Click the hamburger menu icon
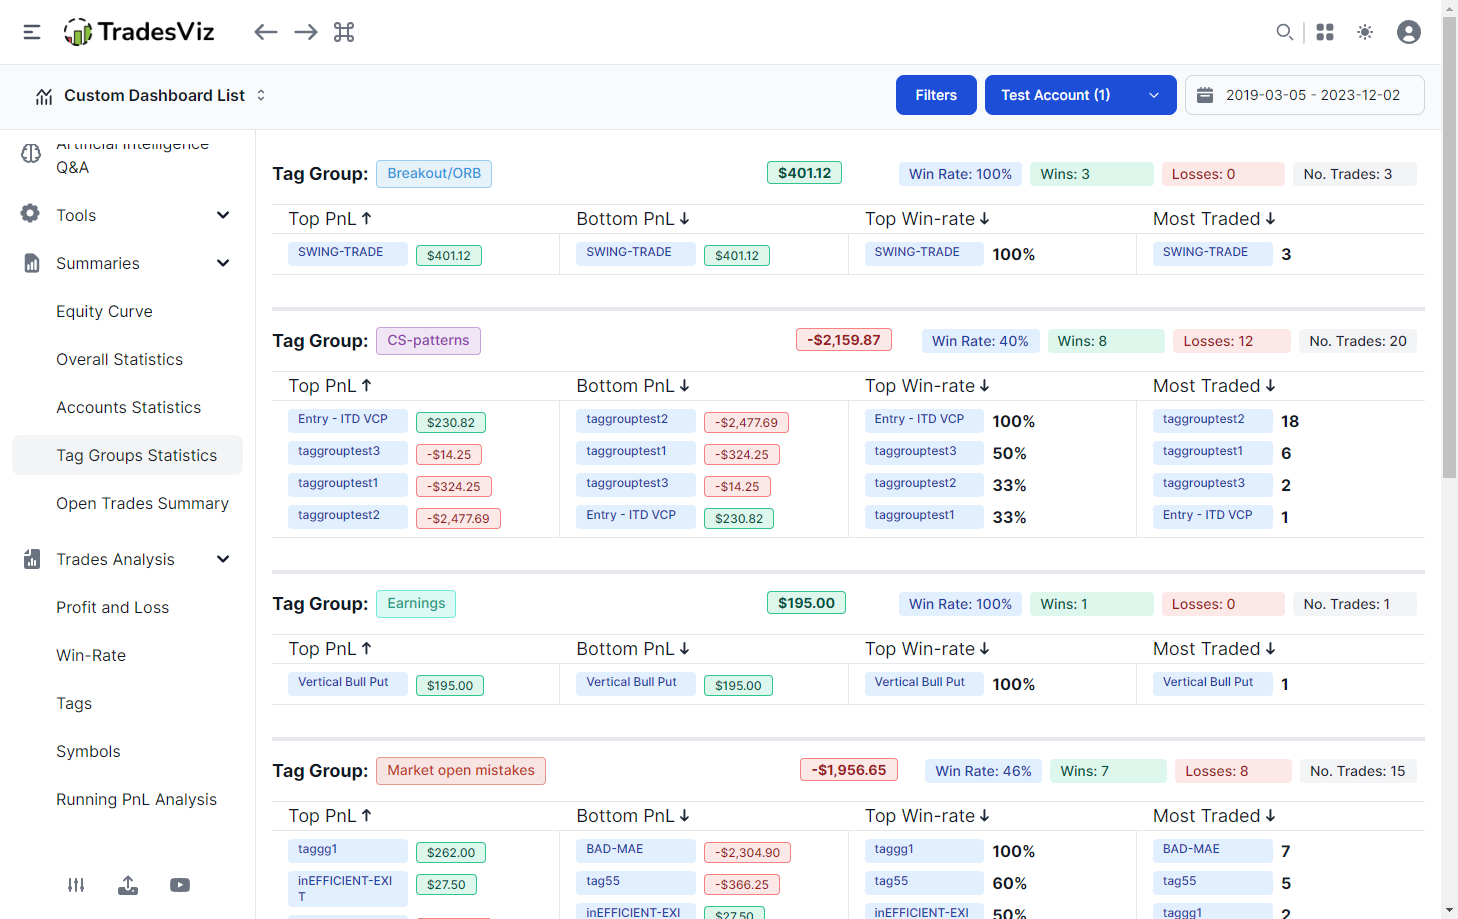Image resolution: width=1458 pixels, height=919 pixels. point(32,32)
